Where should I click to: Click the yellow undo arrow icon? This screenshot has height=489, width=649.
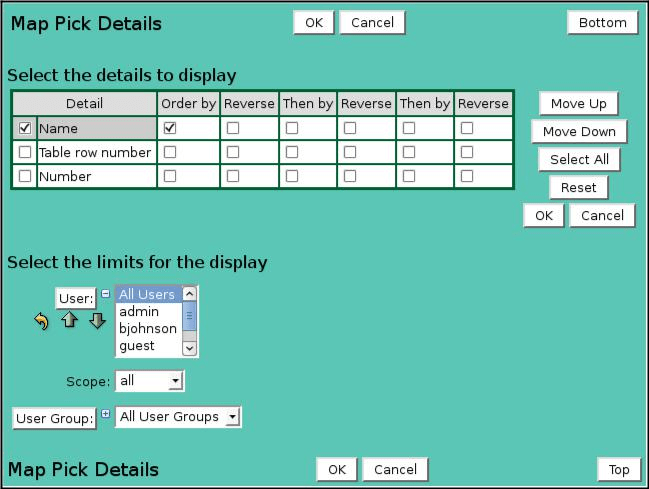click(x=41, y=321)
